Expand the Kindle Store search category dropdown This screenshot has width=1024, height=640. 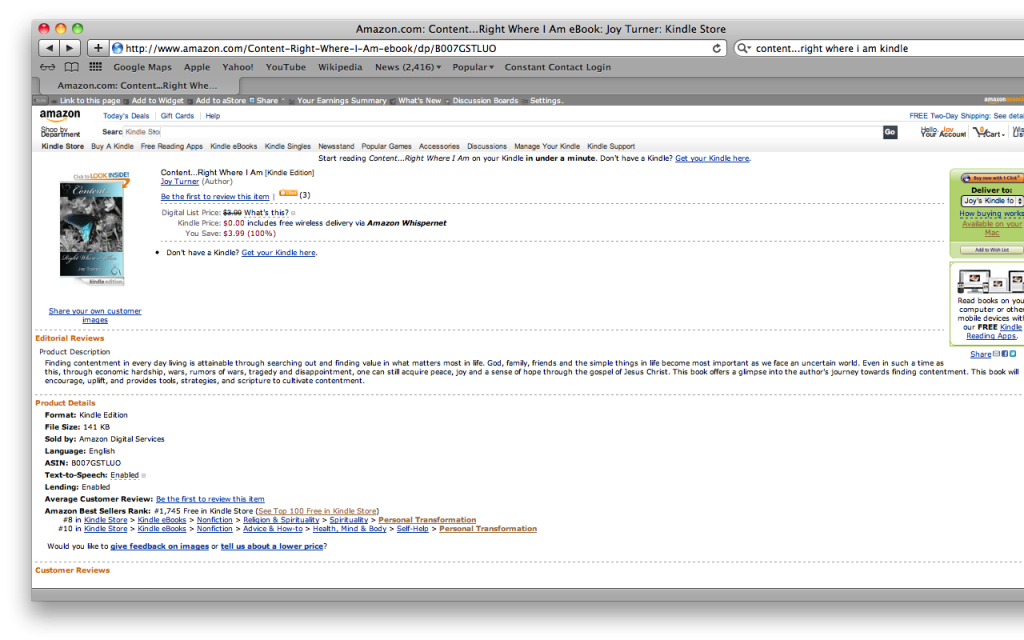[143, 132]
